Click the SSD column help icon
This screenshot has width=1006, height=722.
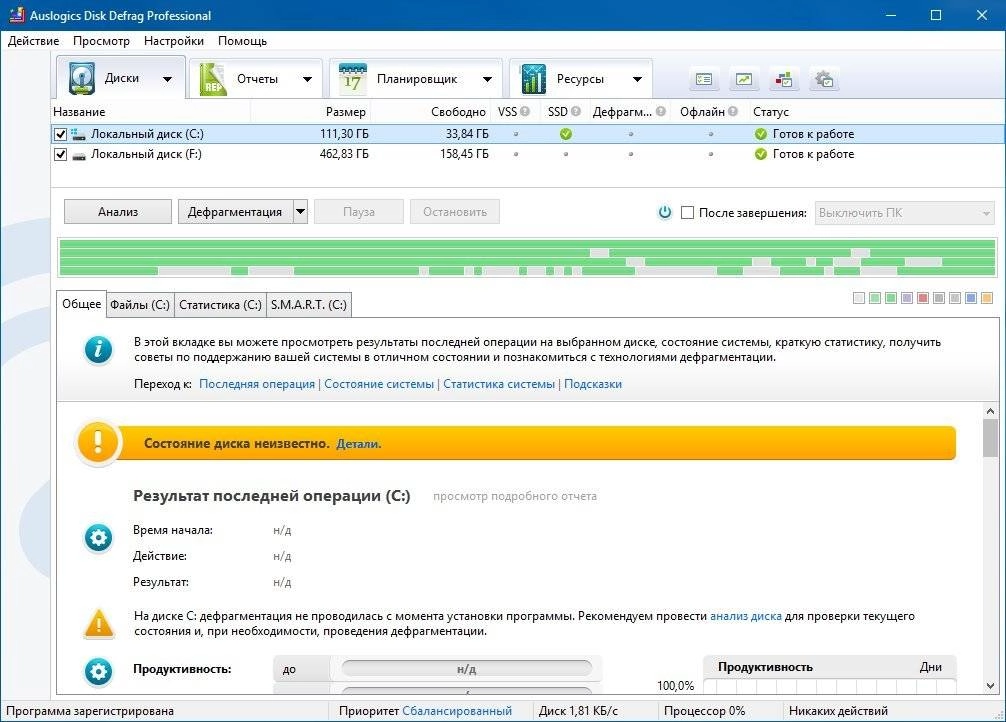575,112
